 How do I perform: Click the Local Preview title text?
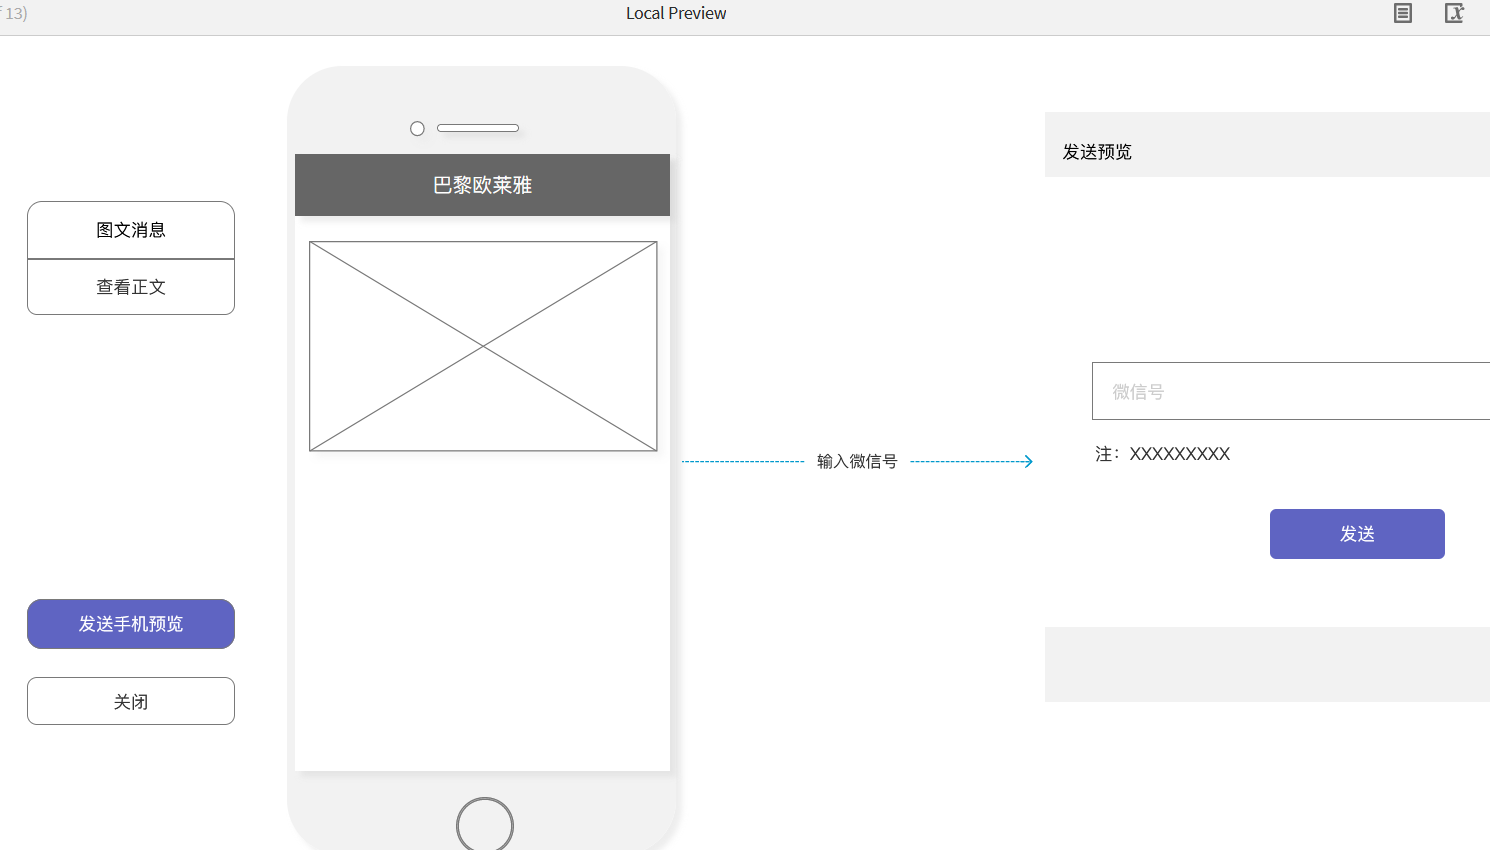pos(676,13)
